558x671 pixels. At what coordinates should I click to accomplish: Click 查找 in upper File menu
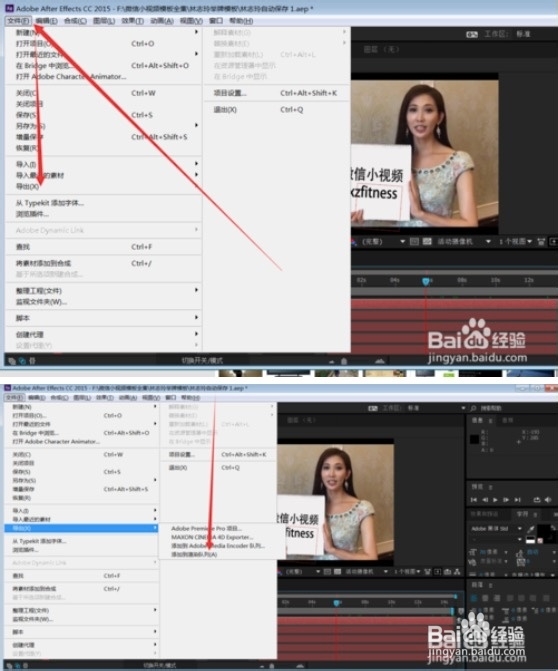pos(23,247)
